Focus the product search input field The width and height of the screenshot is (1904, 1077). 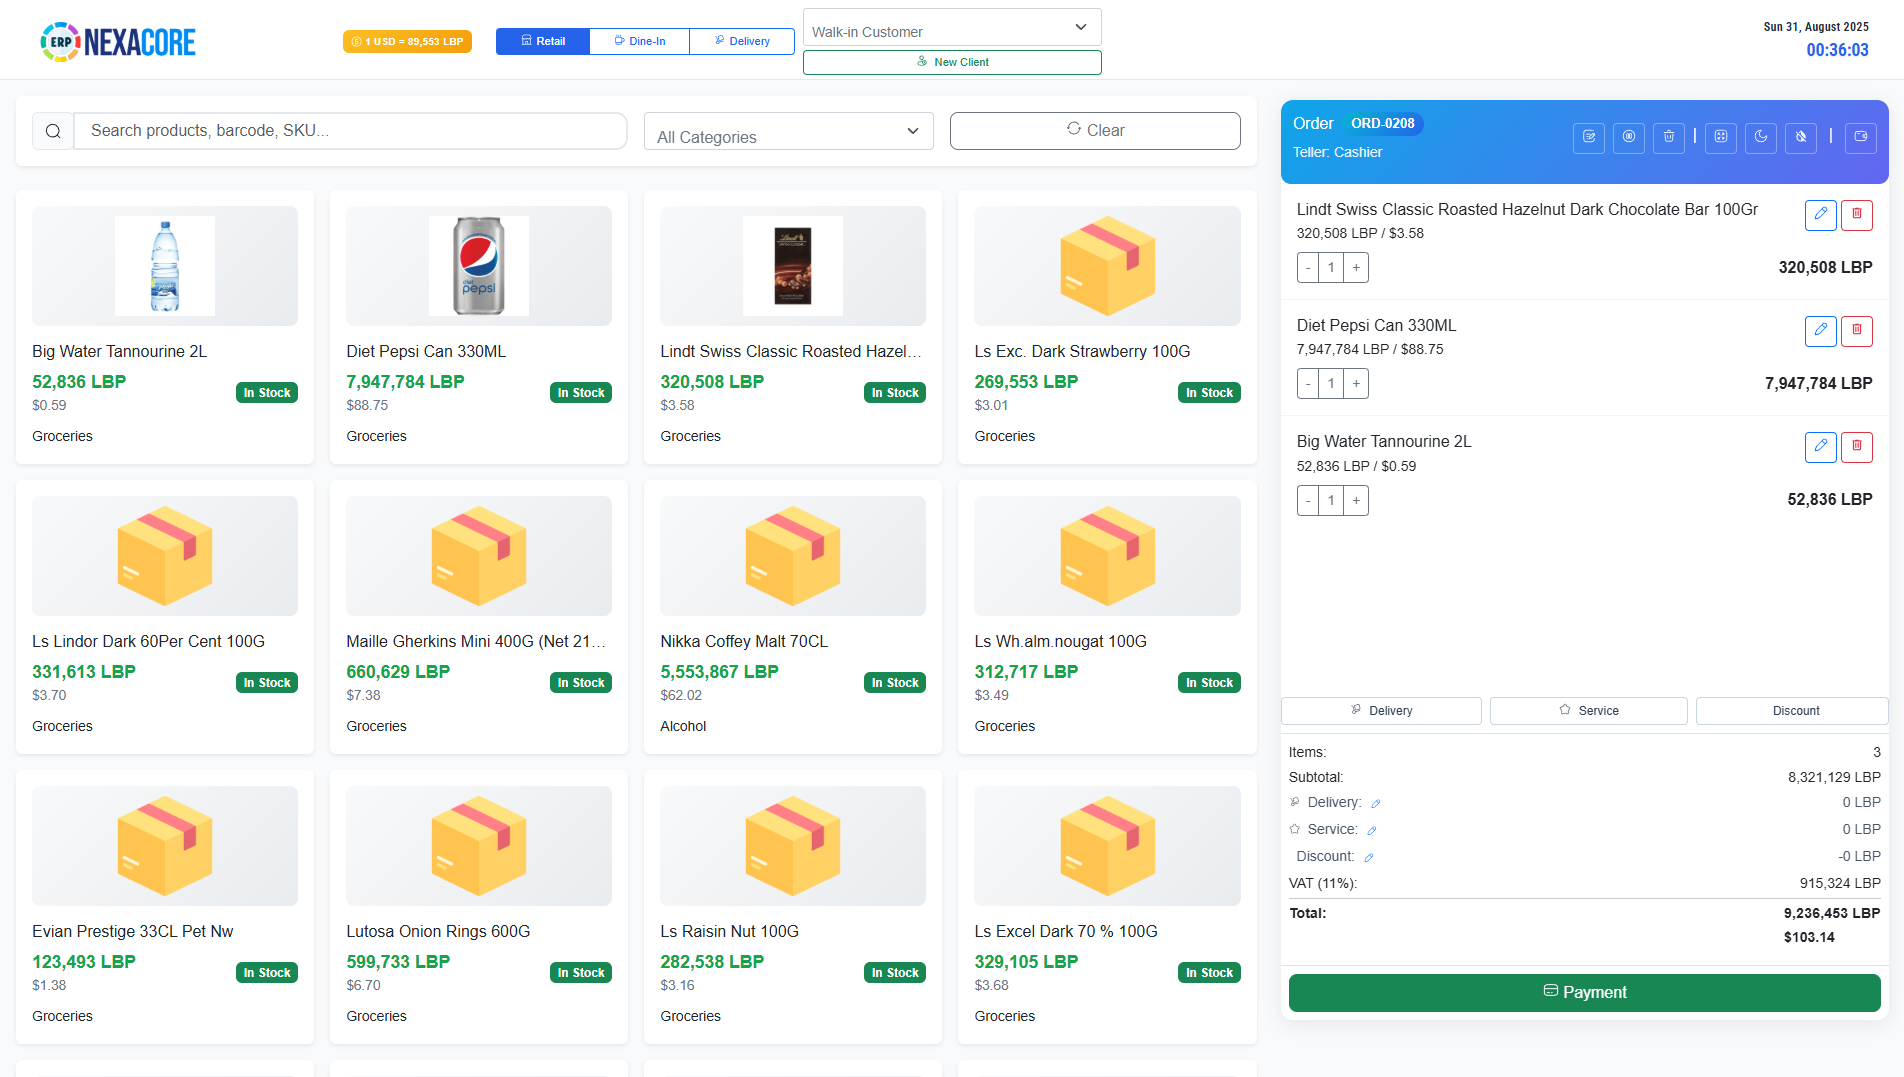[x=350, y=131]
